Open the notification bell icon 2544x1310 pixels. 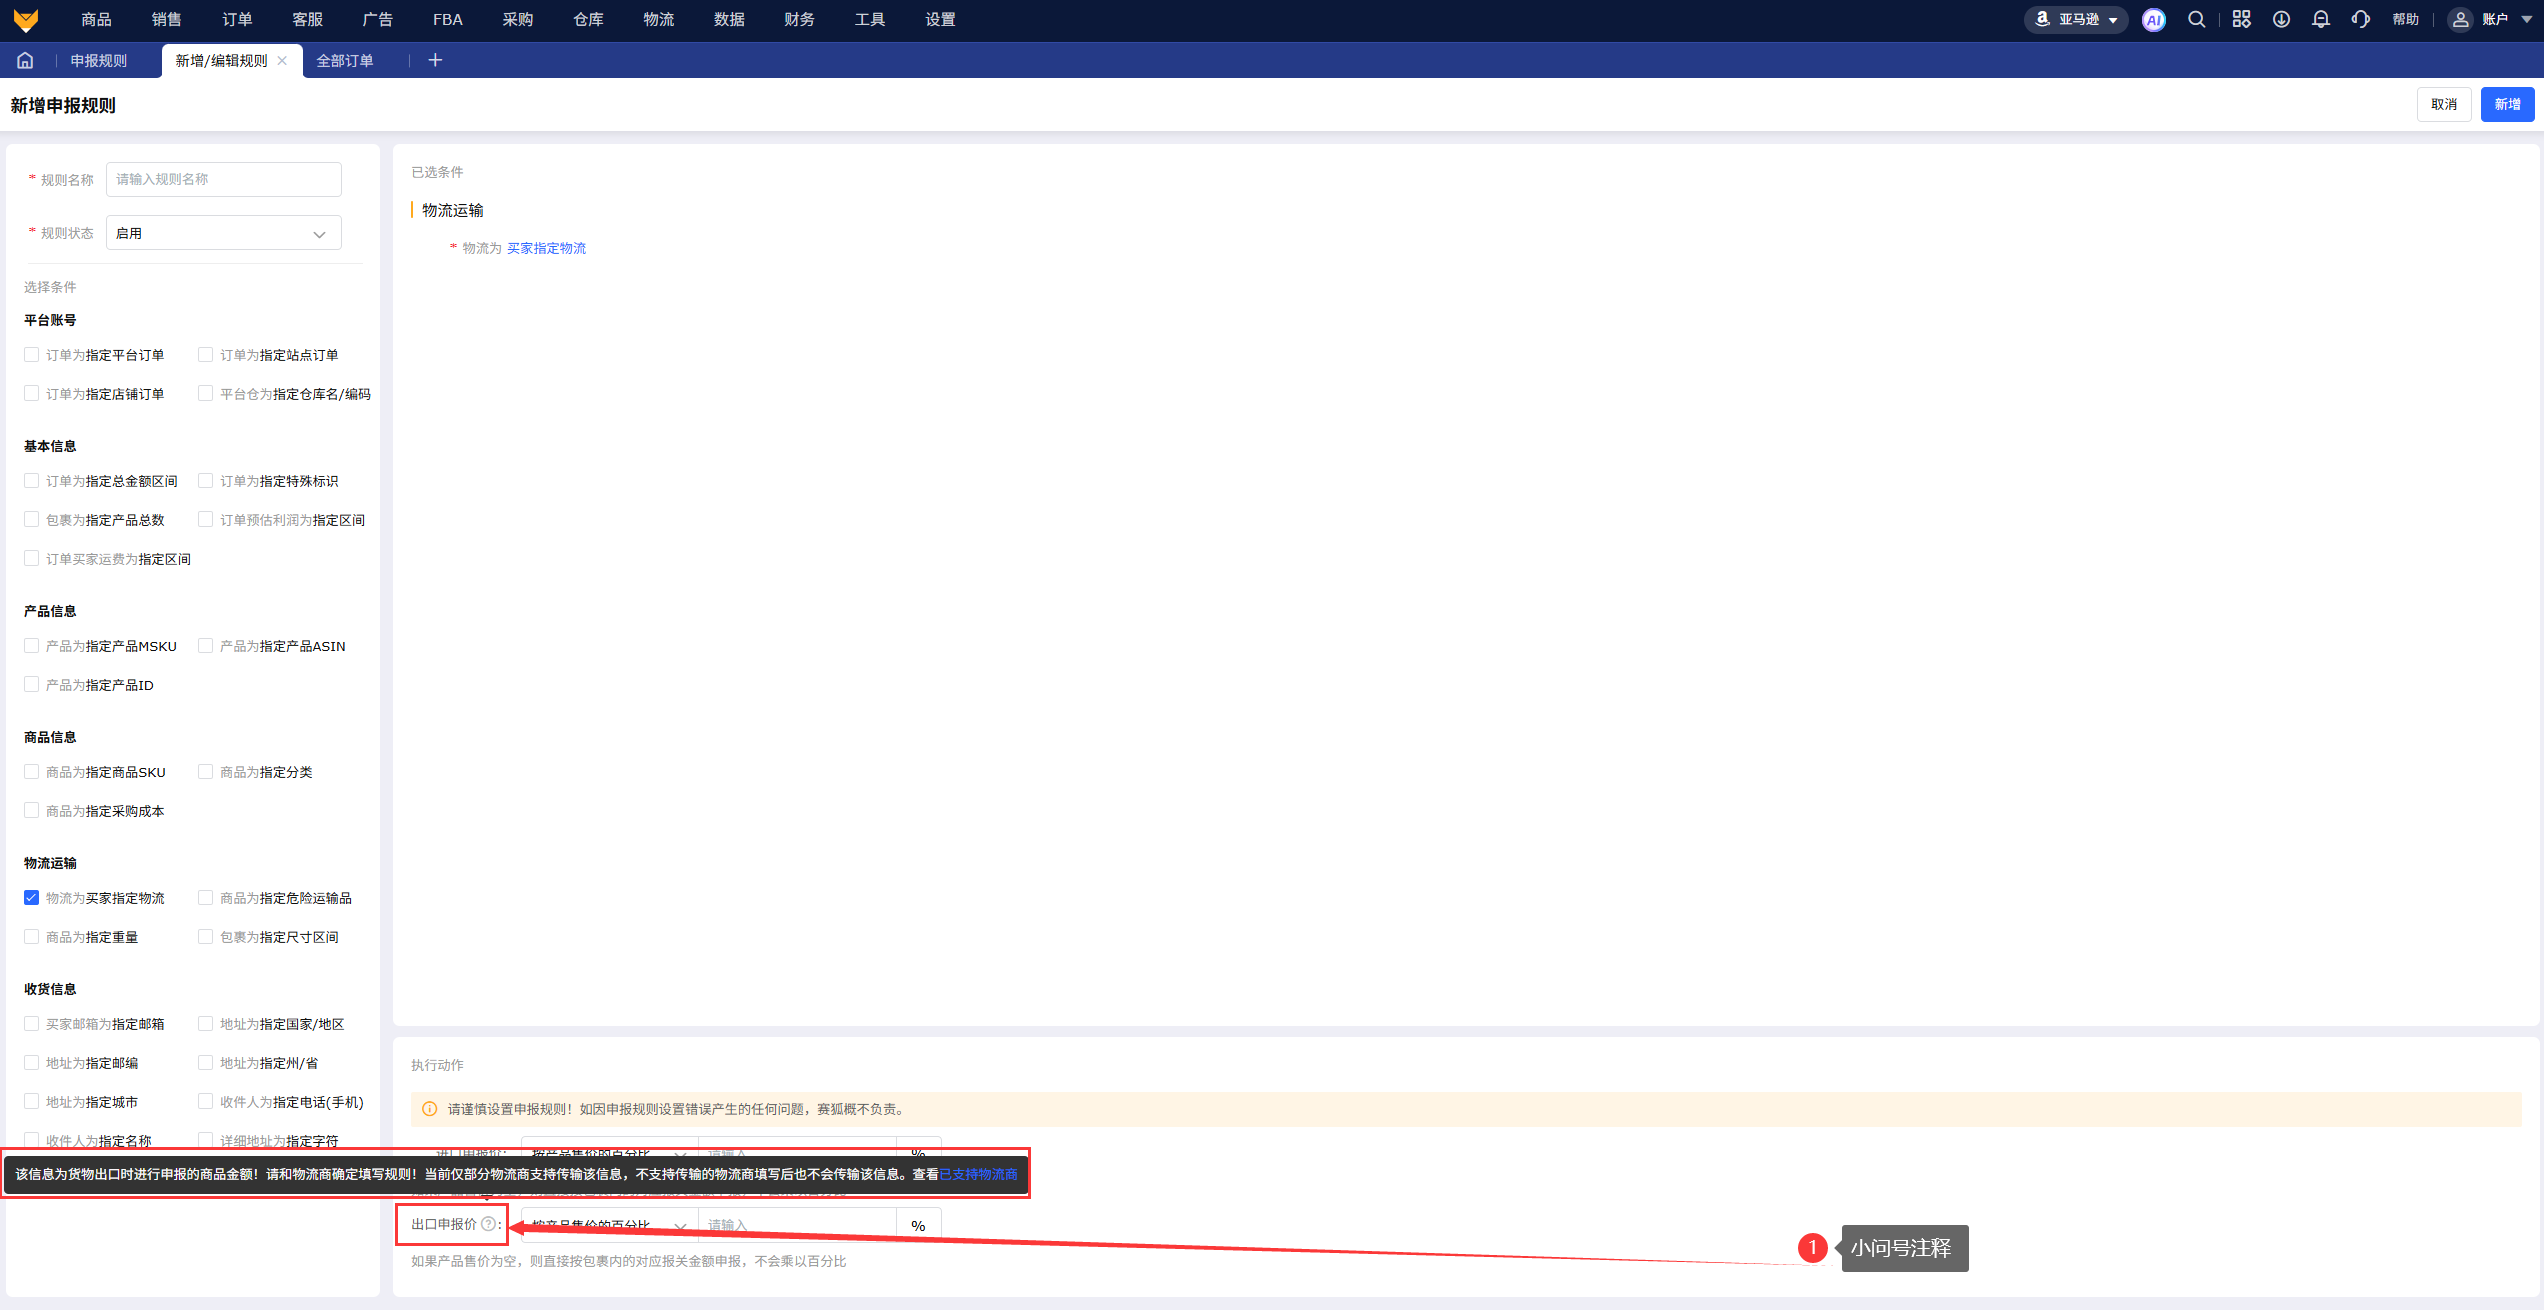tap(2321, 20)
